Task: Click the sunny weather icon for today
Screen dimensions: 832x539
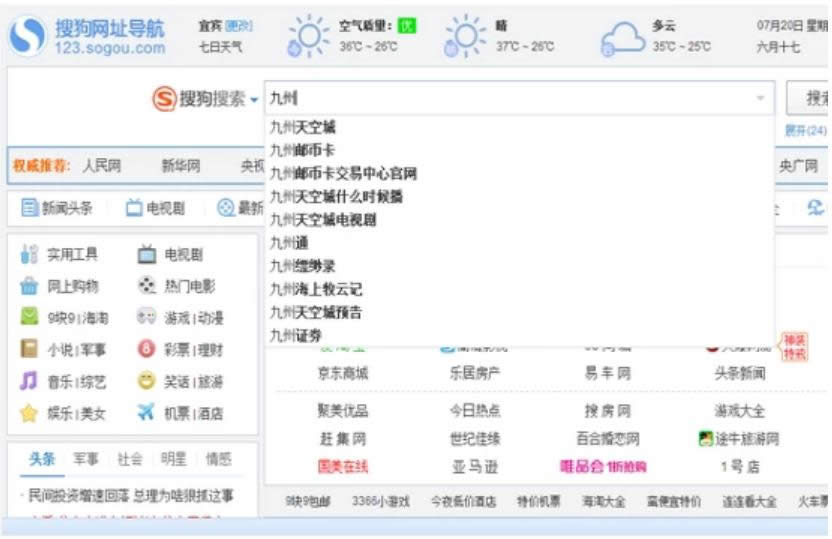Action: (307, 37)
